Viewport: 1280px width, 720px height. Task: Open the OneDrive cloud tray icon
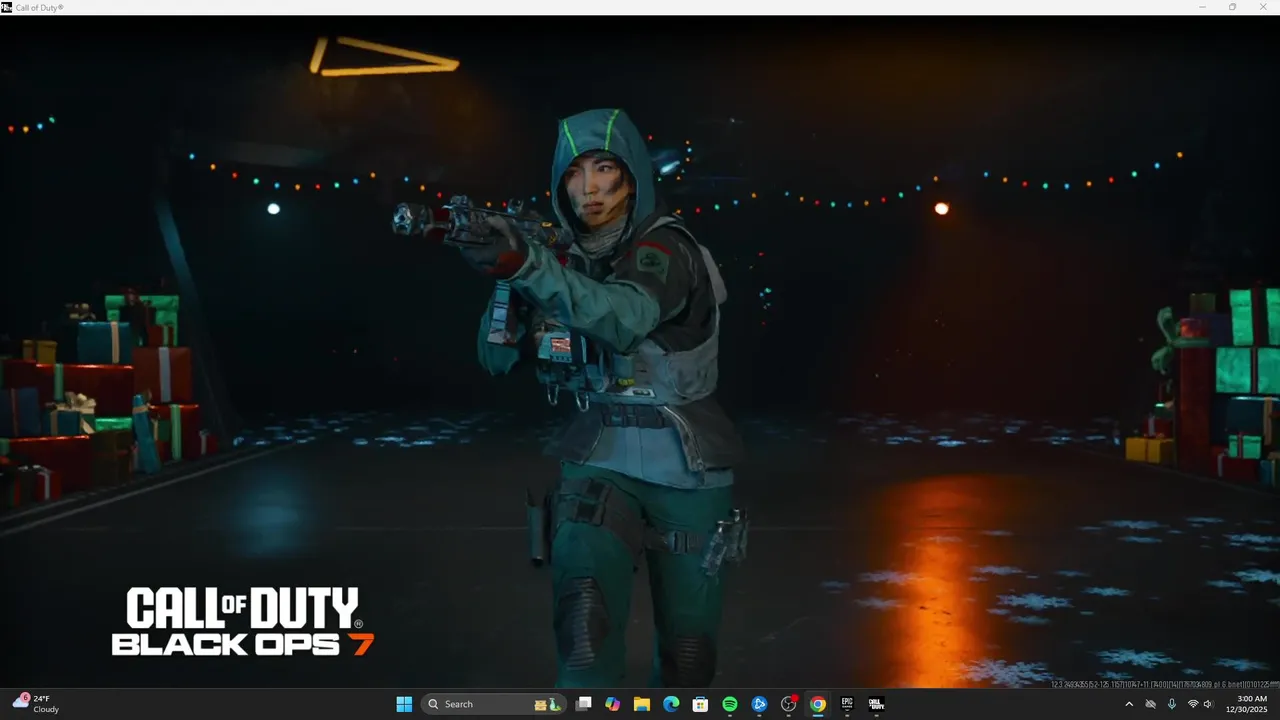coord(1150,704)
